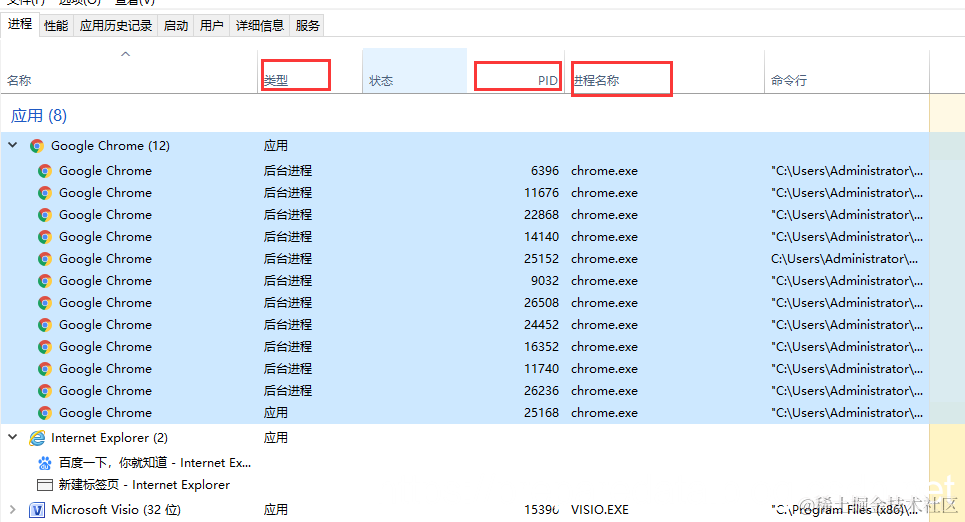Click Chrome icon in PID 9032 row

pos(45,281)
